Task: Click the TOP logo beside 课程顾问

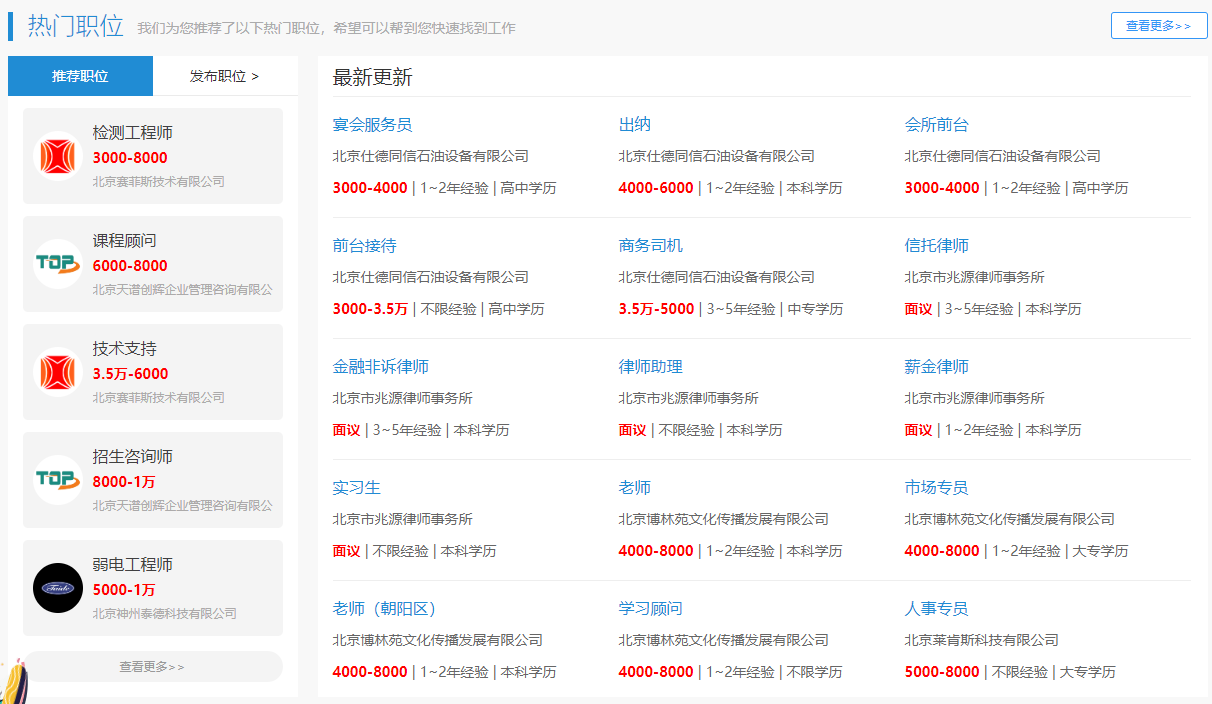Action: (x=58, y=264)
